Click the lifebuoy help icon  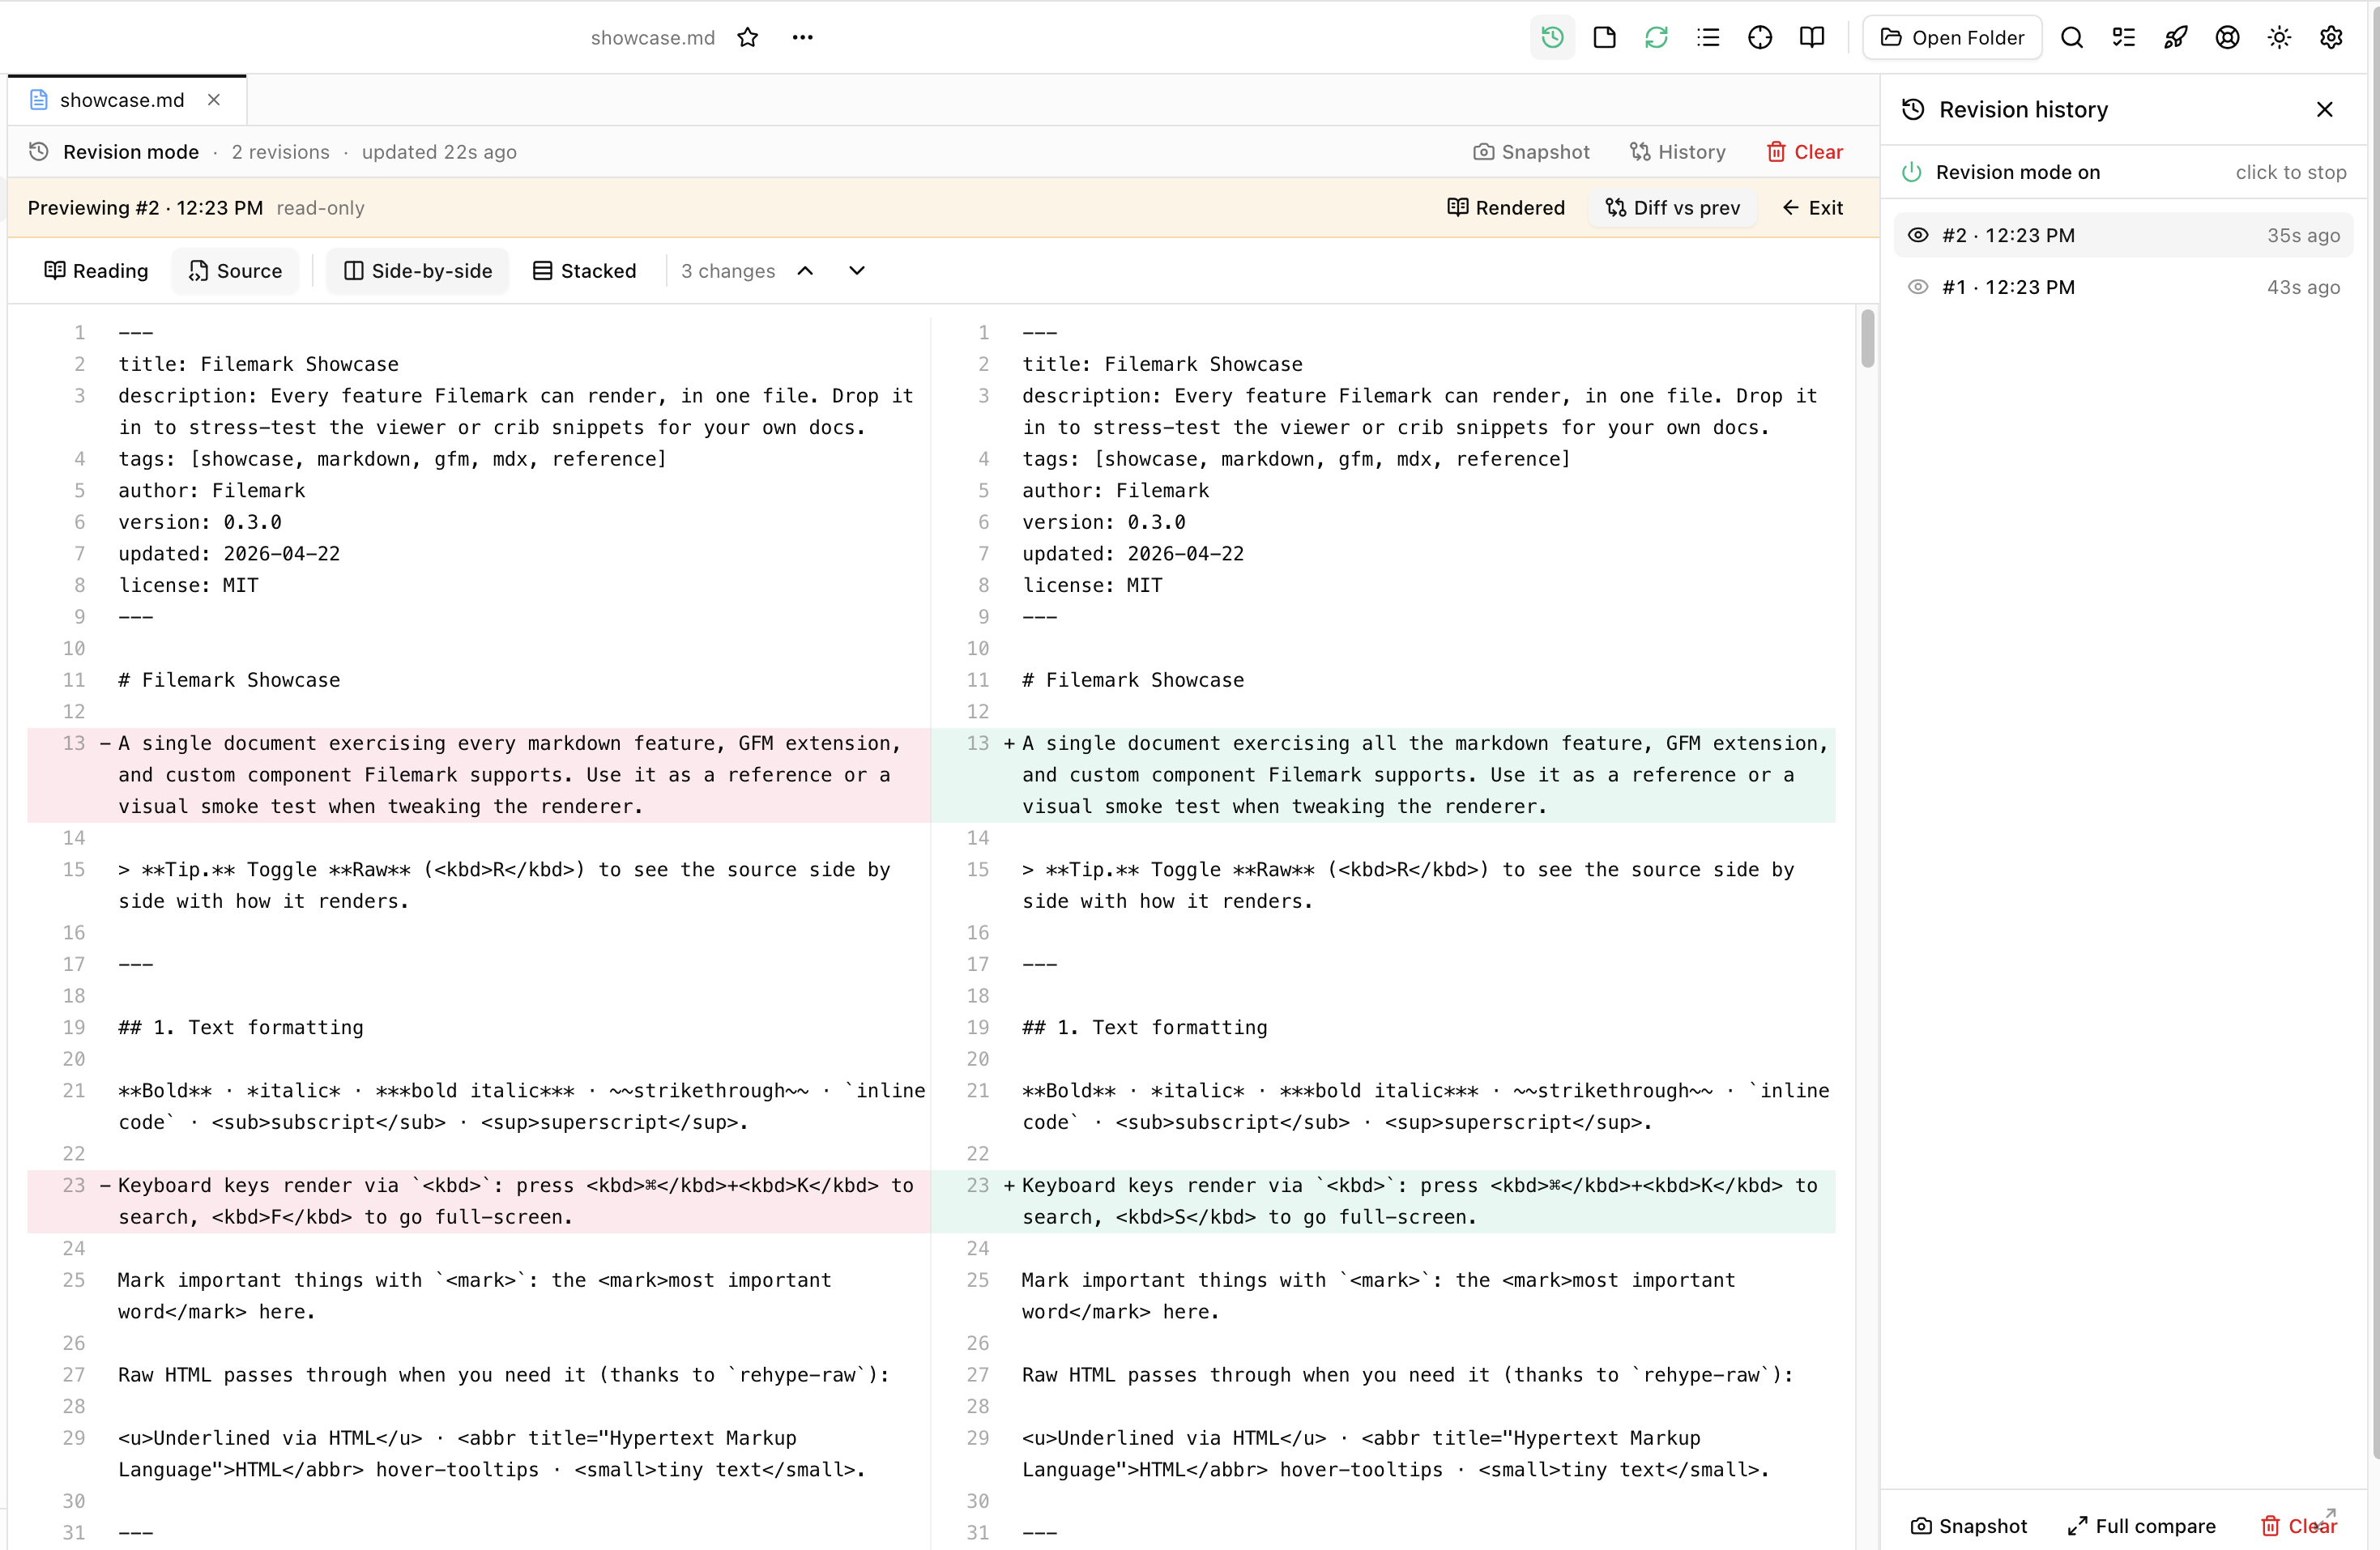(x=2228, y=38)
